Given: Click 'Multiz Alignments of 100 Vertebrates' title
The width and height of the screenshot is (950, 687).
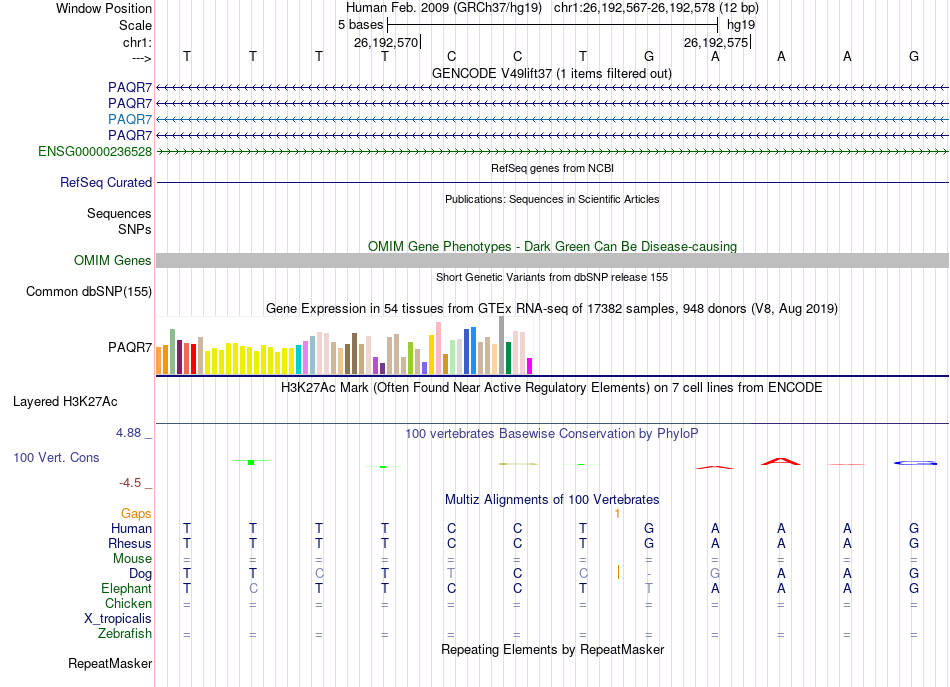Looking at the screenshot, I should tap(552, 500).
